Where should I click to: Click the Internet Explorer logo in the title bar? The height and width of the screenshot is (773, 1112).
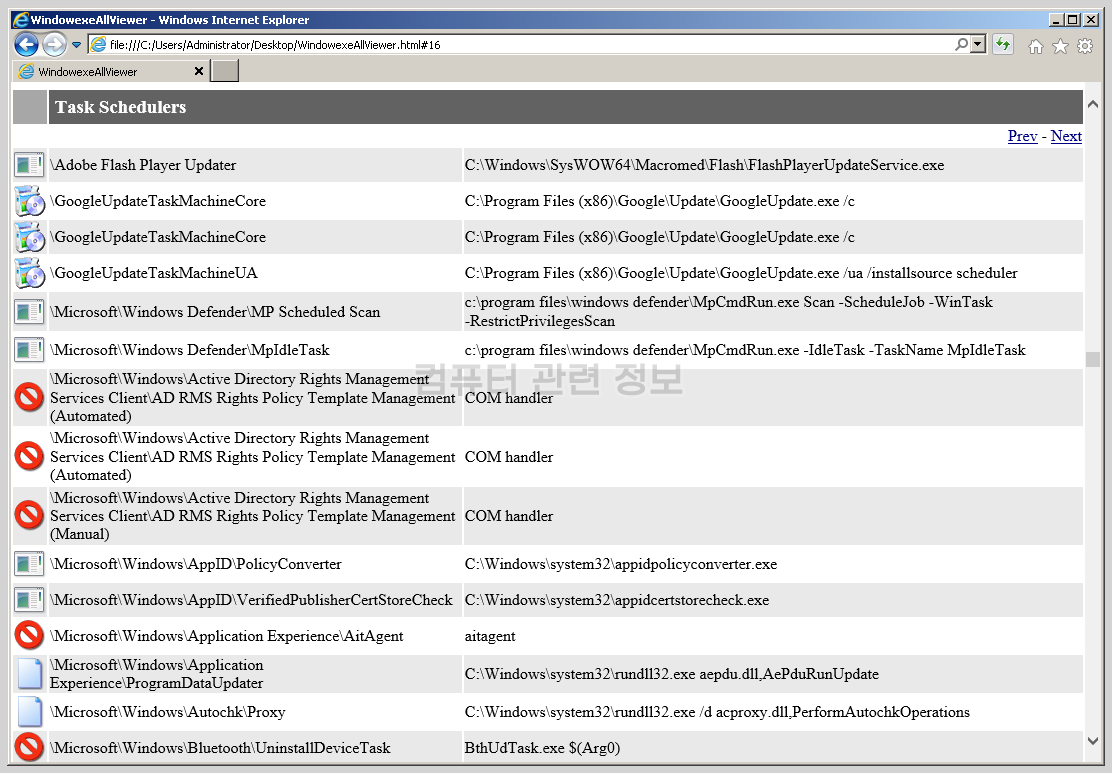[x=21, y=20]
